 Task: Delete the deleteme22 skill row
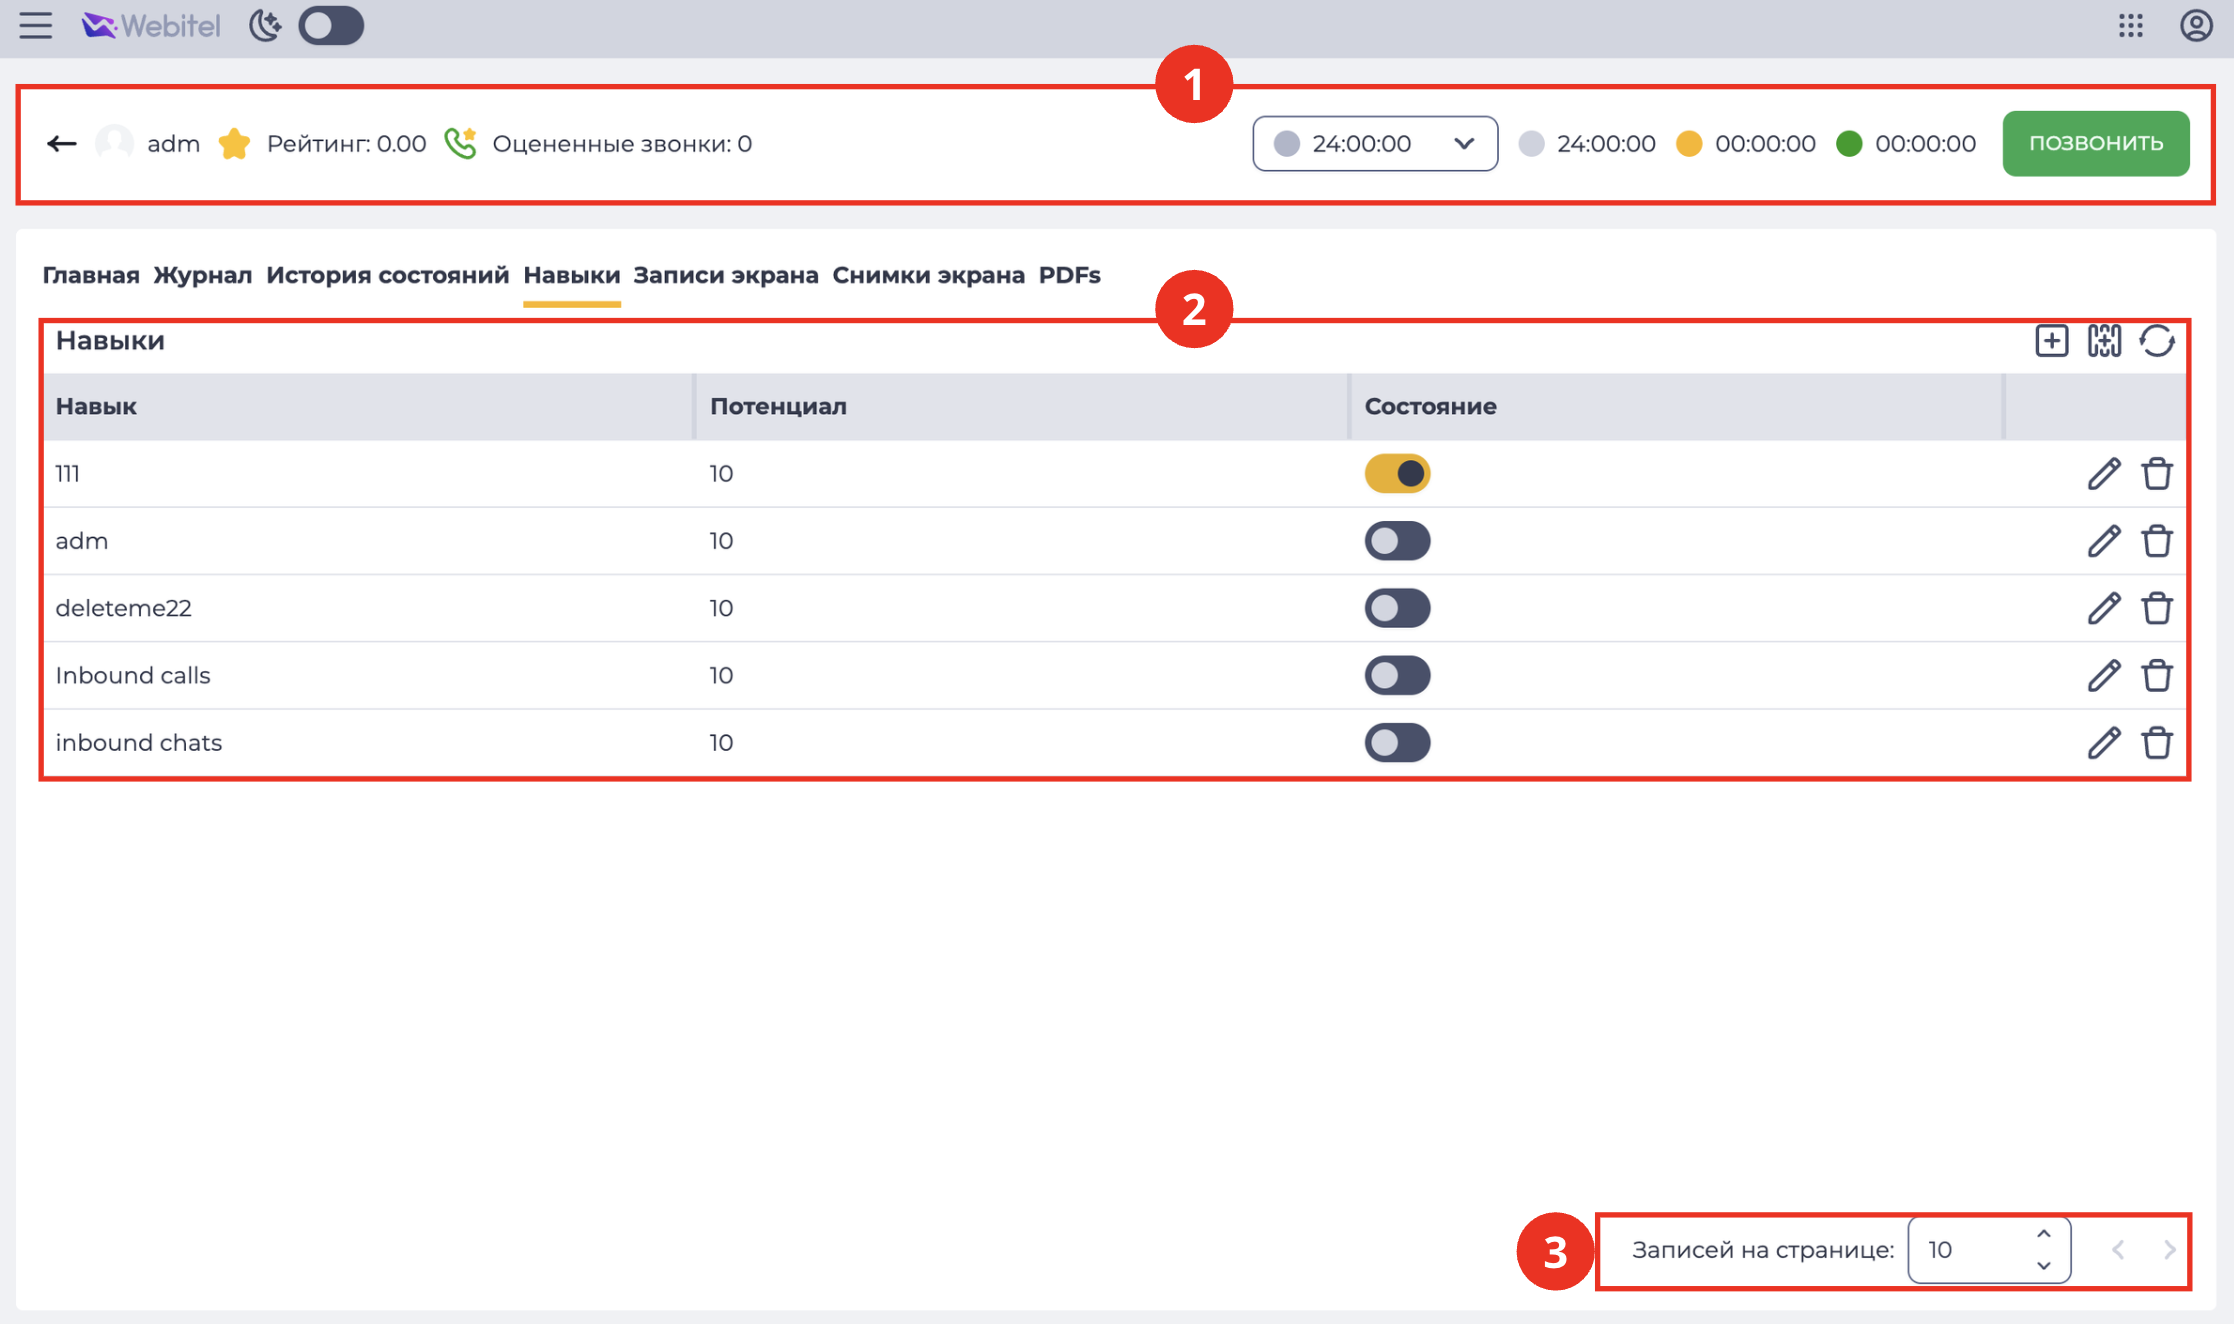(x=2157, y=608)
